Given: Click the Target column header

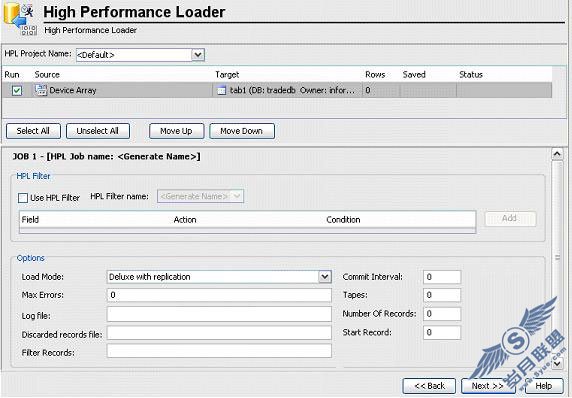Looking at the screenshot, I should pos(227,74).
